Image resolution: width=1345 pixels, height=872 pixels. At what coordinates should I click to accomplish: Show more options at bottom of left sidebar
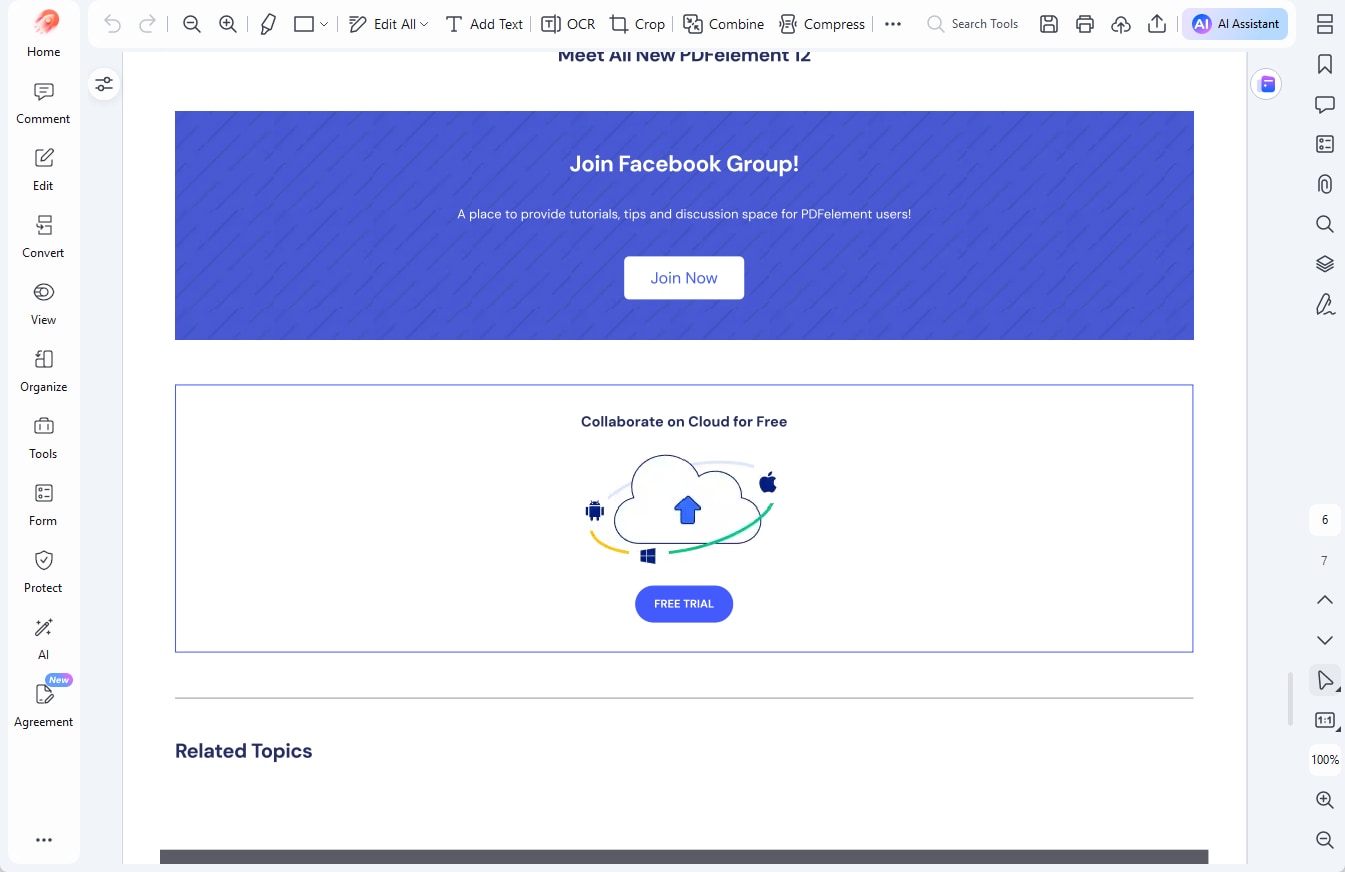point(44,840)
